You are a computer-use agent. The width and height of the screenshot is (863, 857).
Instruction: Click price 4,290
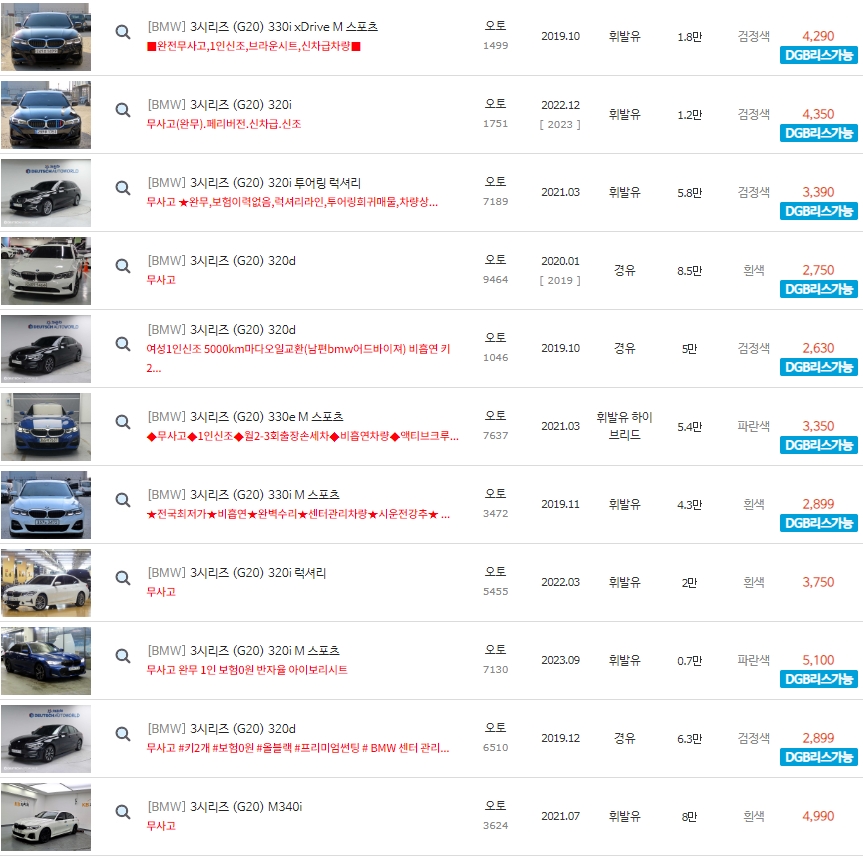[818, 36]
